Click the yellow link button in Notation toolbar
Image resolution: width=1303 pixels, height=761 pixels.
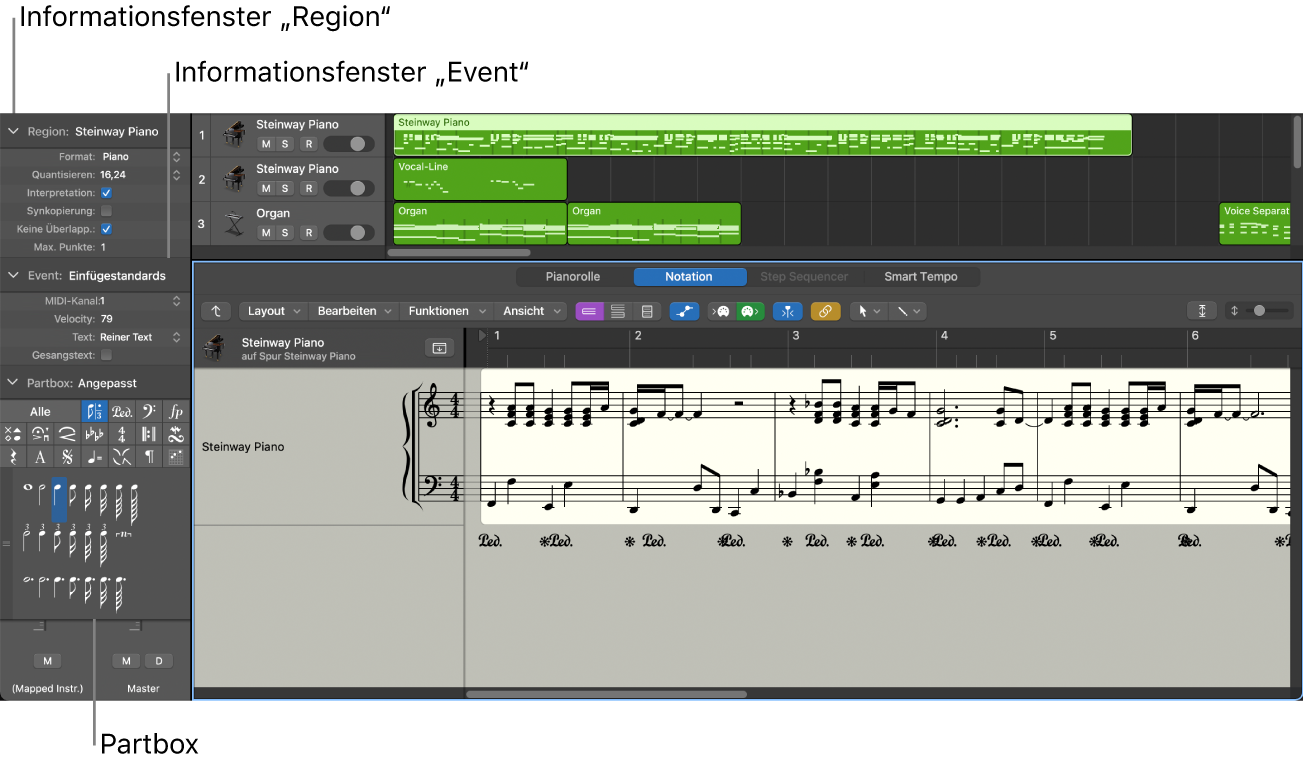[825, 311]
